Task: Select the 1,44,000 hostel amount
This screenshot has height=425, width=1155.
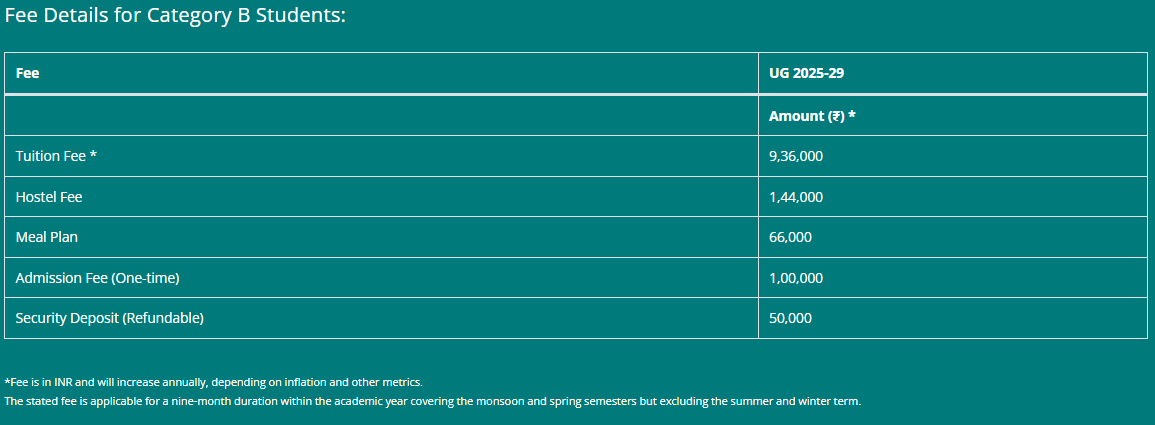Action: 796,197
